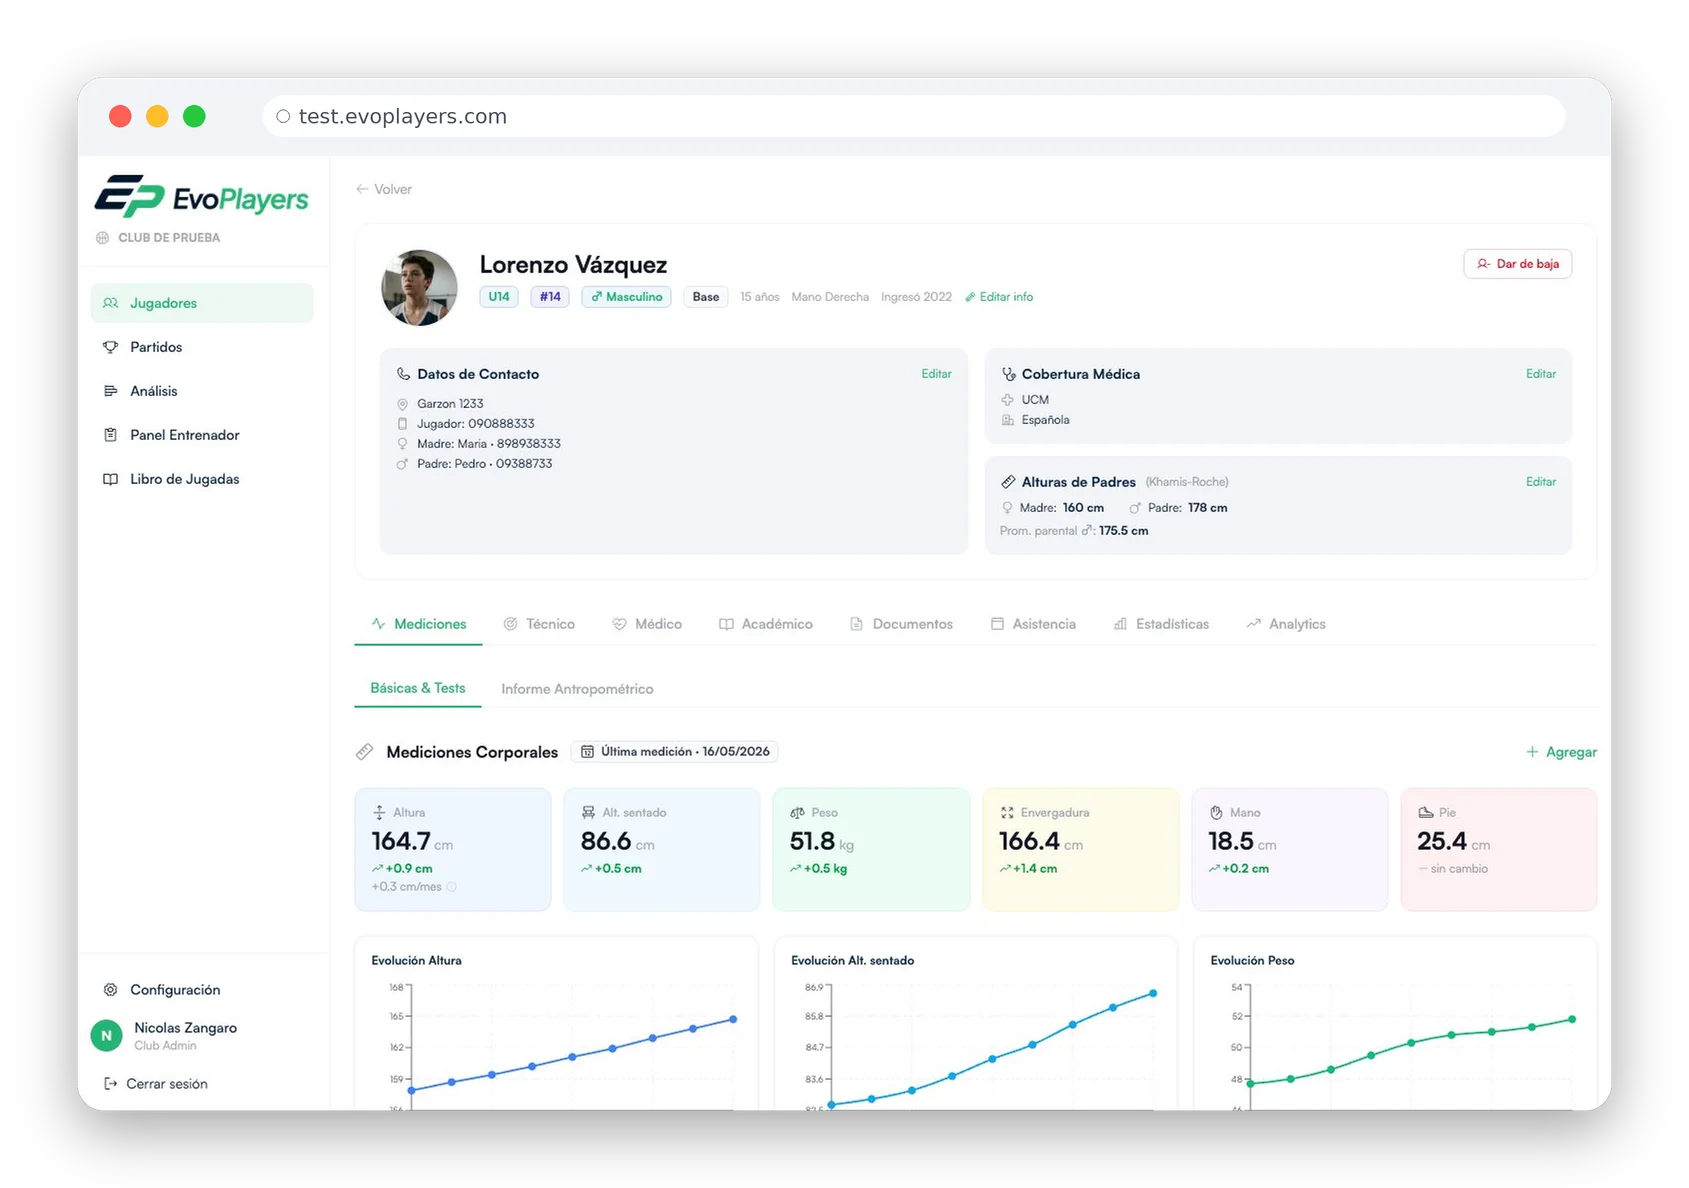Open the Académico tab

(766, 624)
